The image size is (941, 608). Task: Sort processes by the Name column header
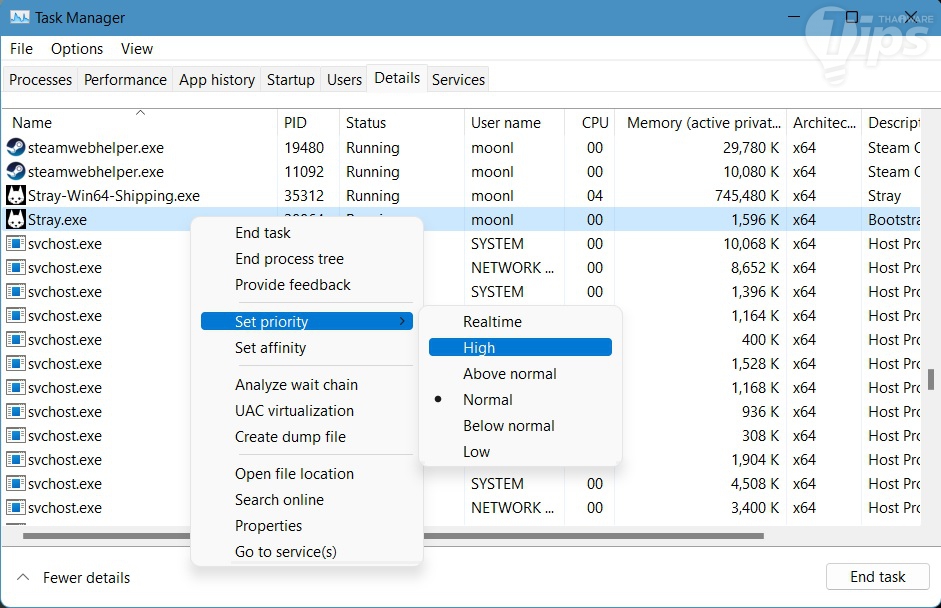click(32, 123)
